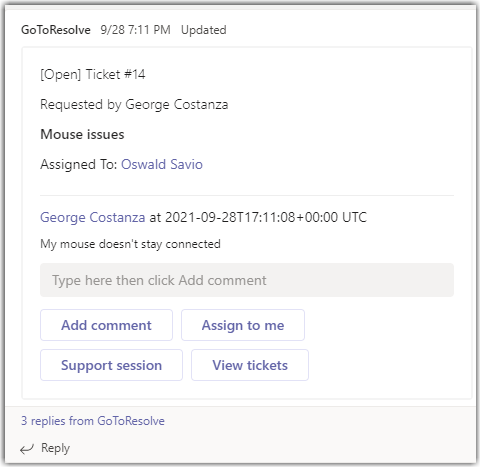Open View tickets

pos(250,365)
